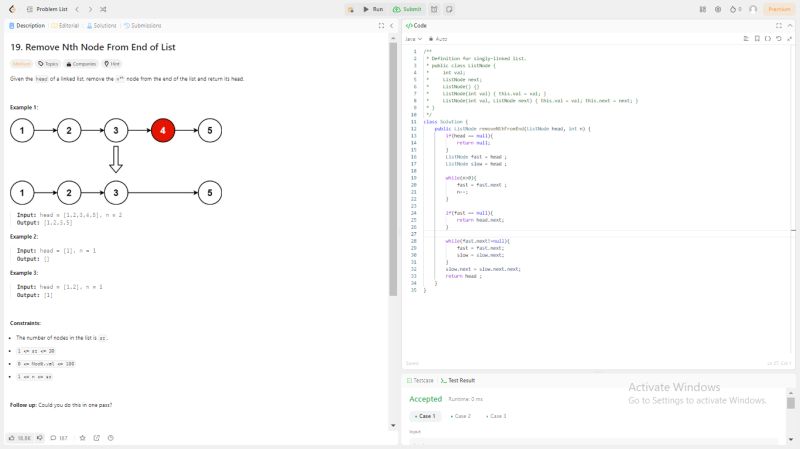Click node 4 highlighted red in diagram
This screenshot has height=449, width=800.
[163, 131]
